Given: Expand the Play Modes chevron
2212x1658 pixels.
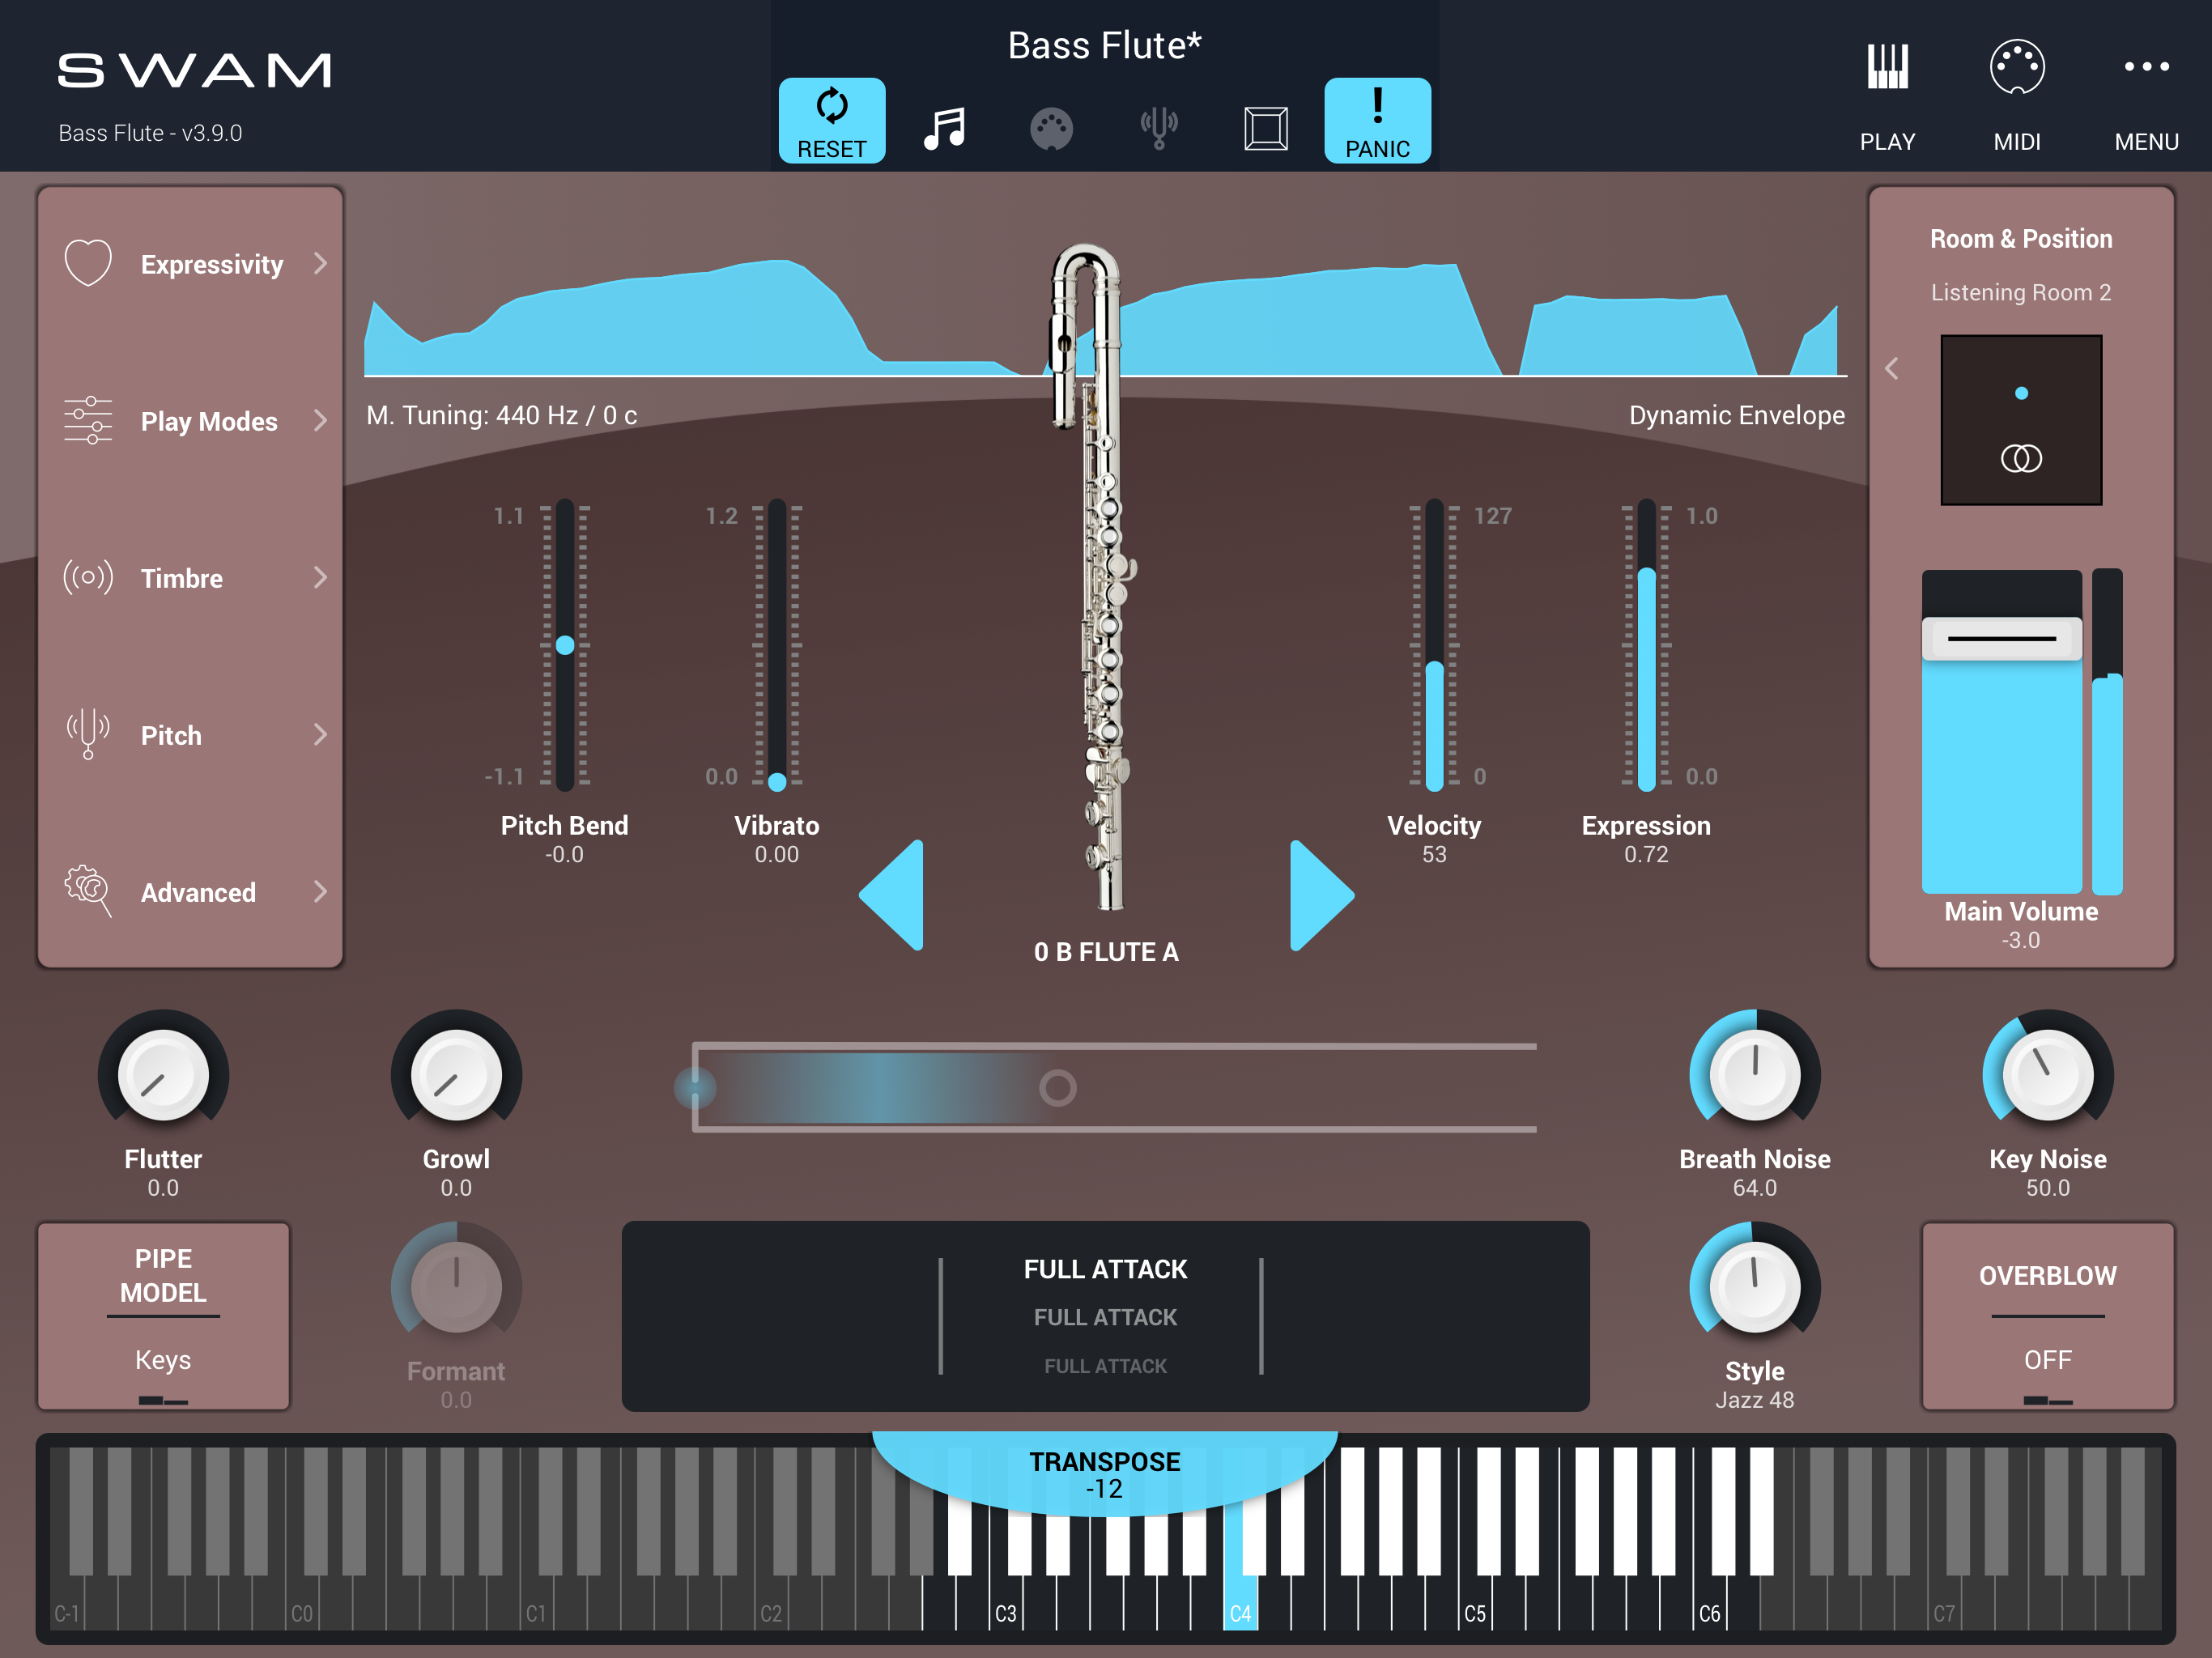Looking at the screenshot, I should pyautogui.click(x=320, y=420).
